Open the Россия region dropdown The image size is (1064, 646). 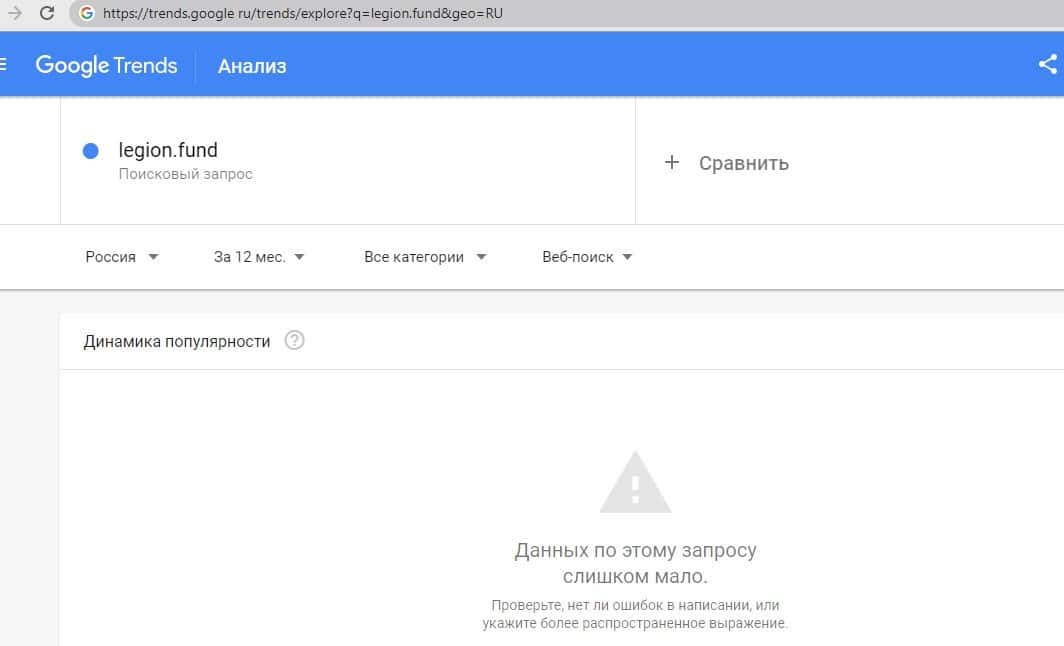pos(122,257)
